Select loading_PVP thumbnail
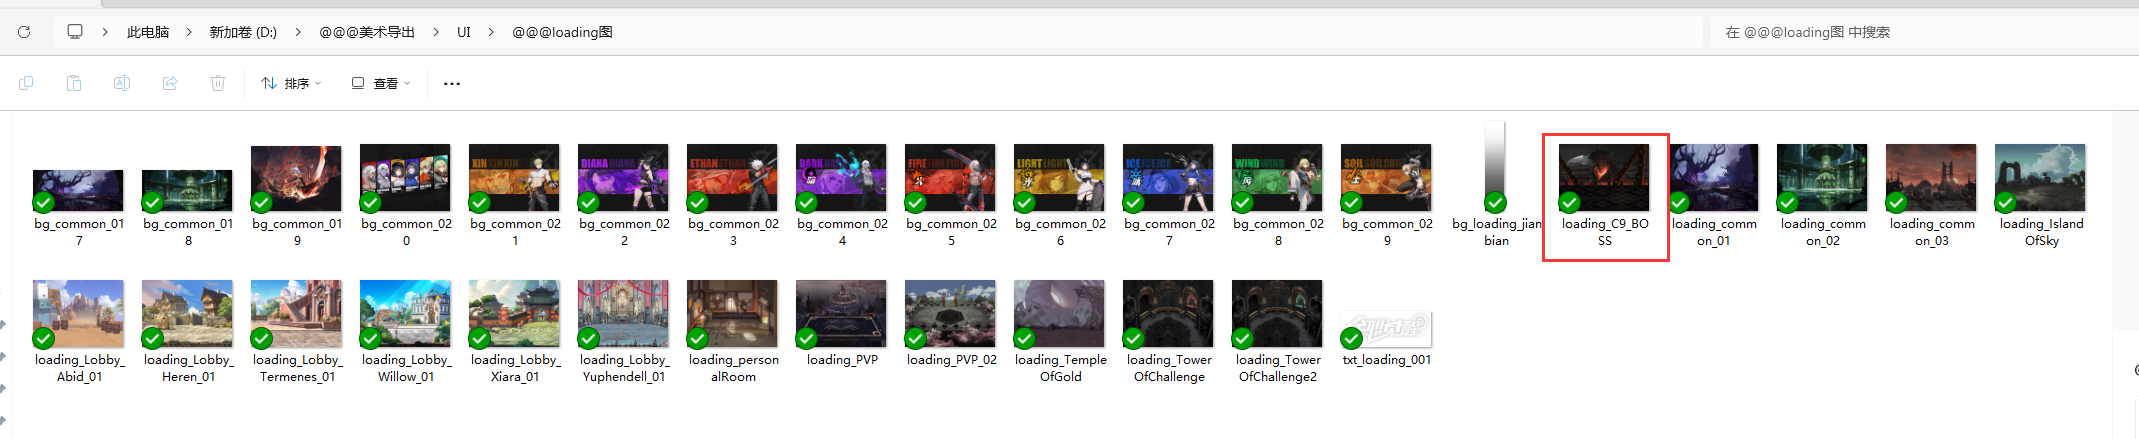 pos(841,314)
